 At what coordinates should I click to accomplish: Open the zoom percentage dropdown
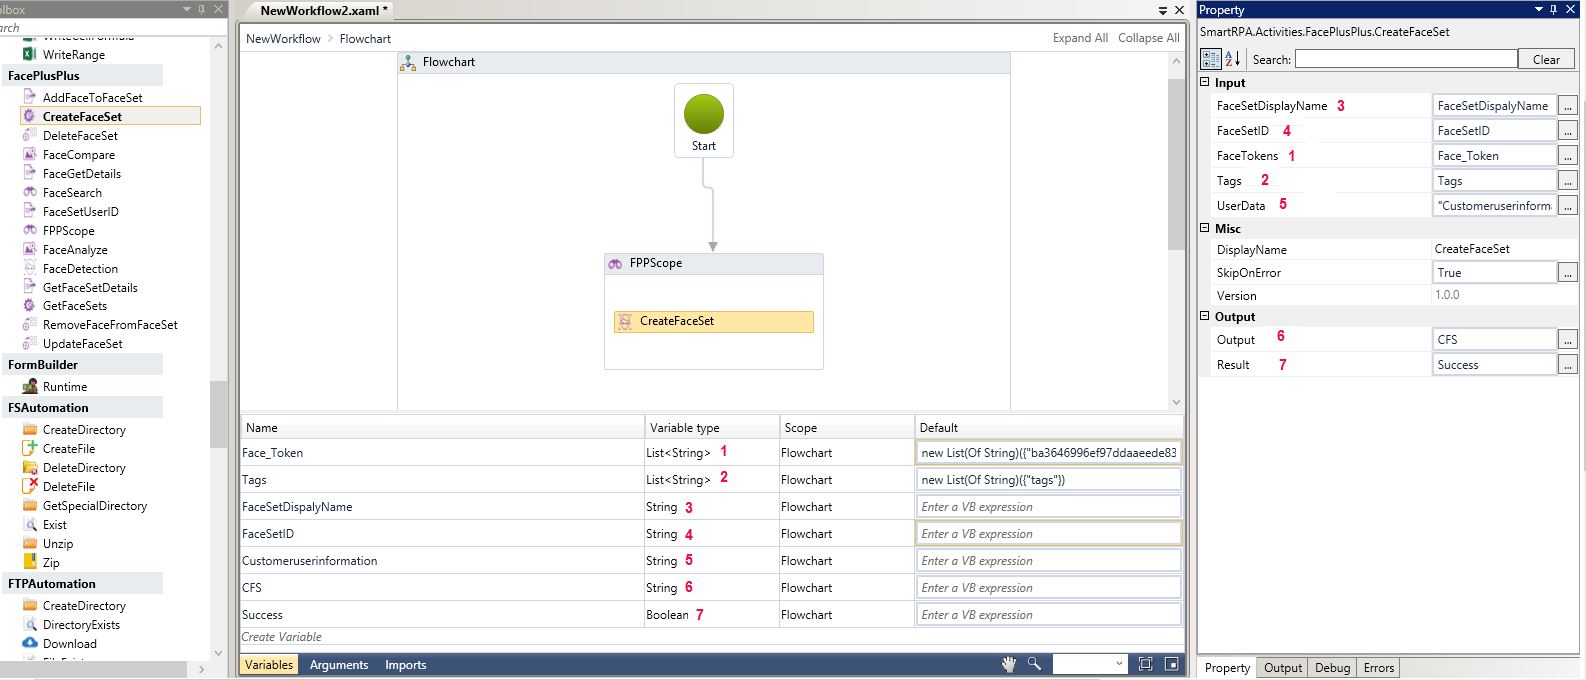[x=1118, y=664]
